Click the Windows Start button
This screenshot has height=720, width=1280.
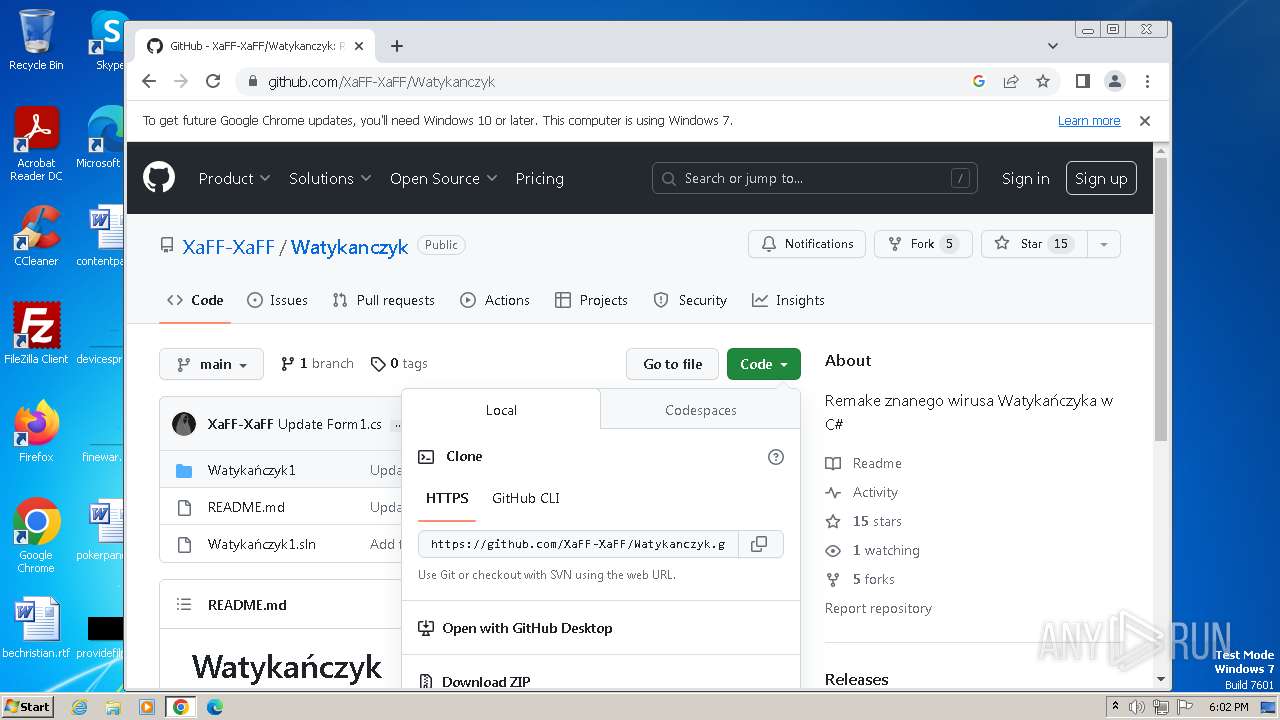click(27, 707)
